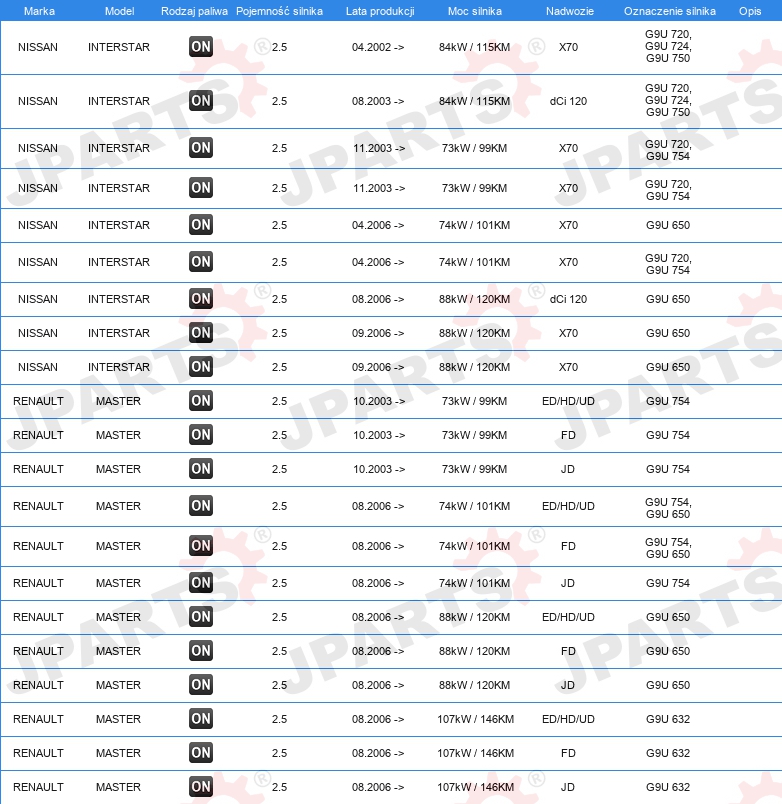Click ON badge in Master 74kW JD row
Screen dimensions: 782x804
[x=200, y=583]
